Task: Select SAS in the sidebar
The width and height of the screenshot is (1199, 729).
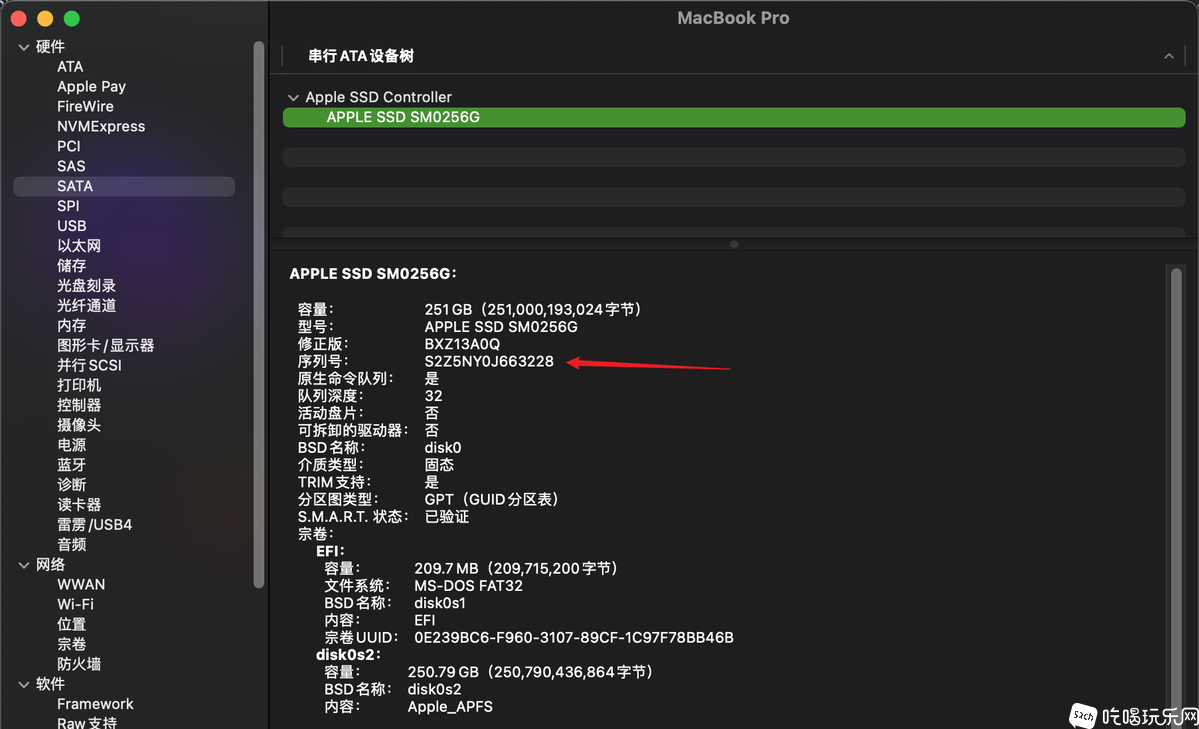Action: (x=71, y=166)
